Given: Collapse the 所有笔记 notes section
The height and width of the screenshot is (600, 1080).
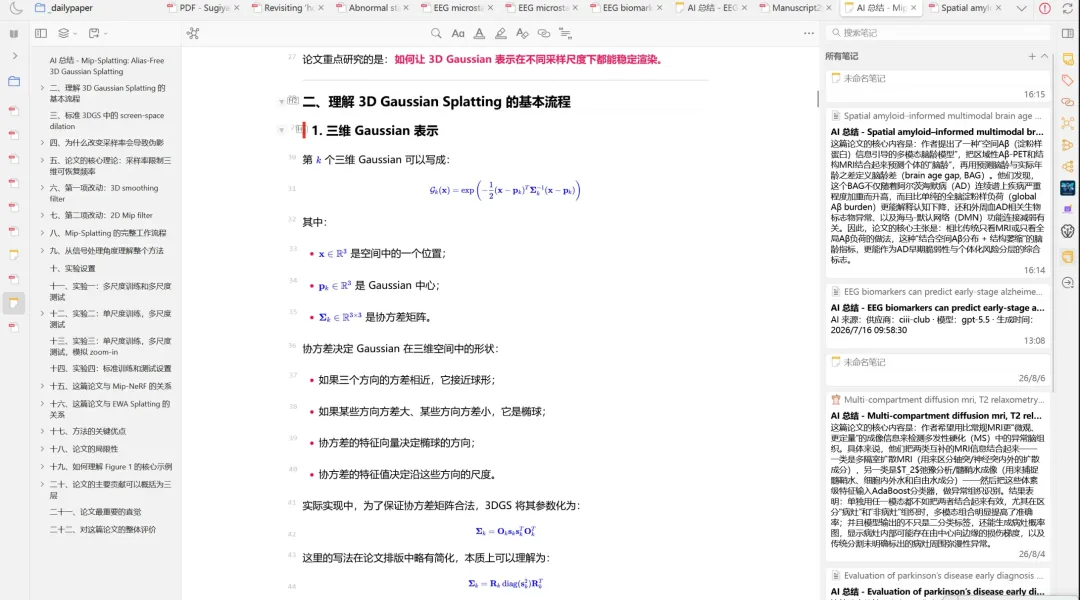Looking at the screenshot, I should [x=1044, y=56].
